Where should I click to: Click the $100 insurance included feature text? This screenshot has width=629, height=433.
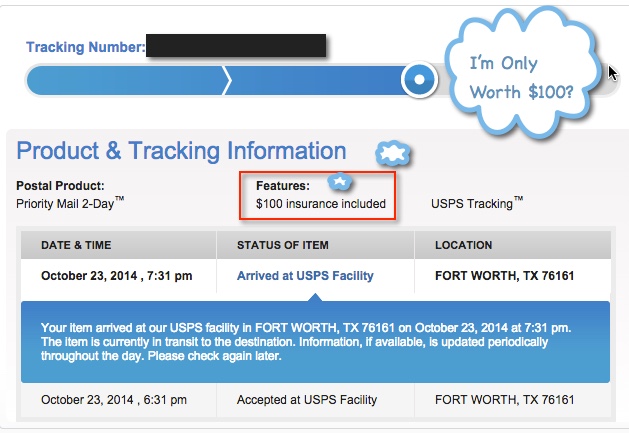(x=321, y=204)
